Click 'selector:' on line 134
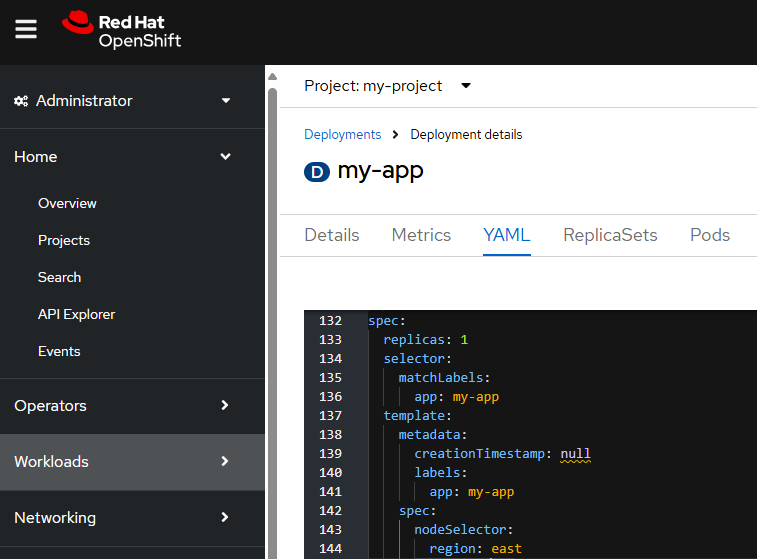The width and height of the screenshot is (757, 559). point(417,359)
